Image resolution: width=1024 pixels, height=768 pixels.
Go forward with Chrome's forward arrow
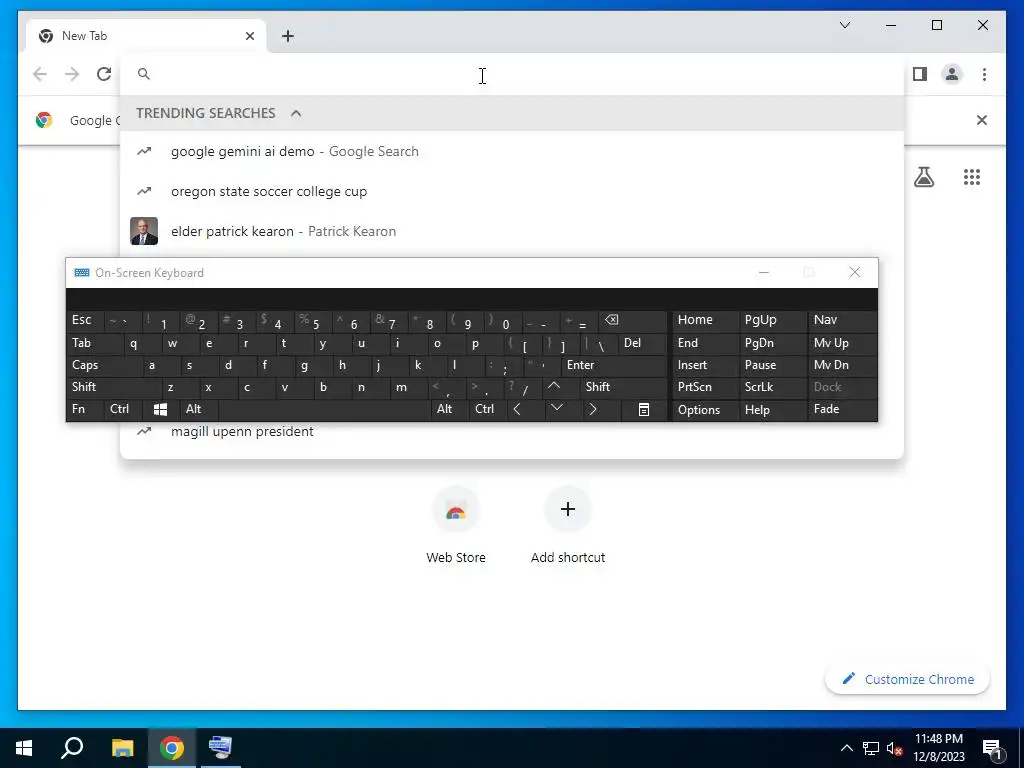72,74
